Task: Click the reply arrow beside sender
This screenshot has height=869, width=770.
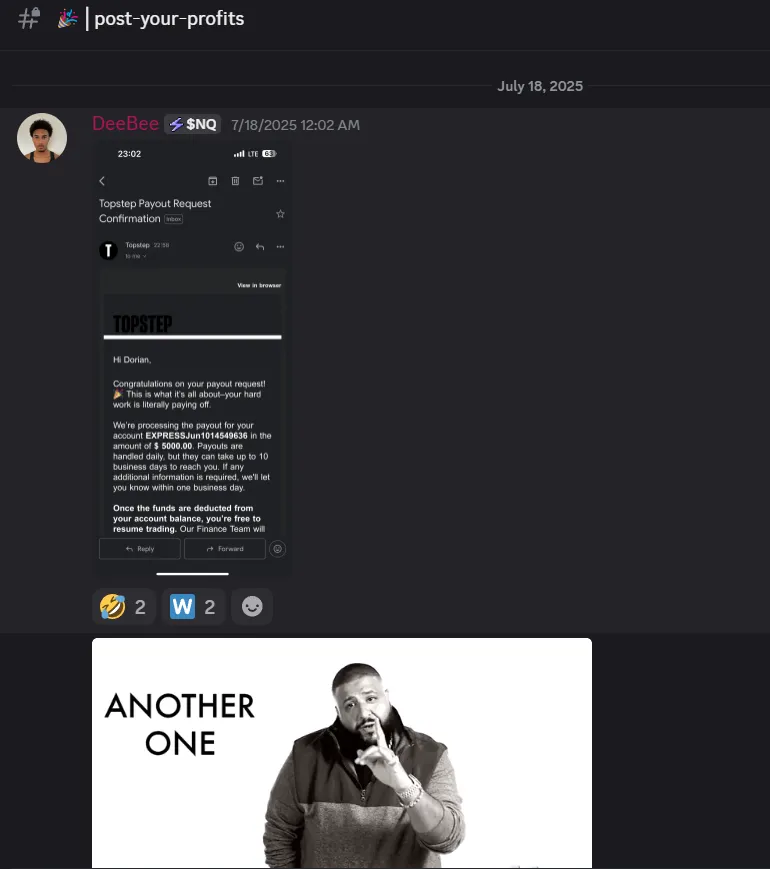Action: point(260,247)
